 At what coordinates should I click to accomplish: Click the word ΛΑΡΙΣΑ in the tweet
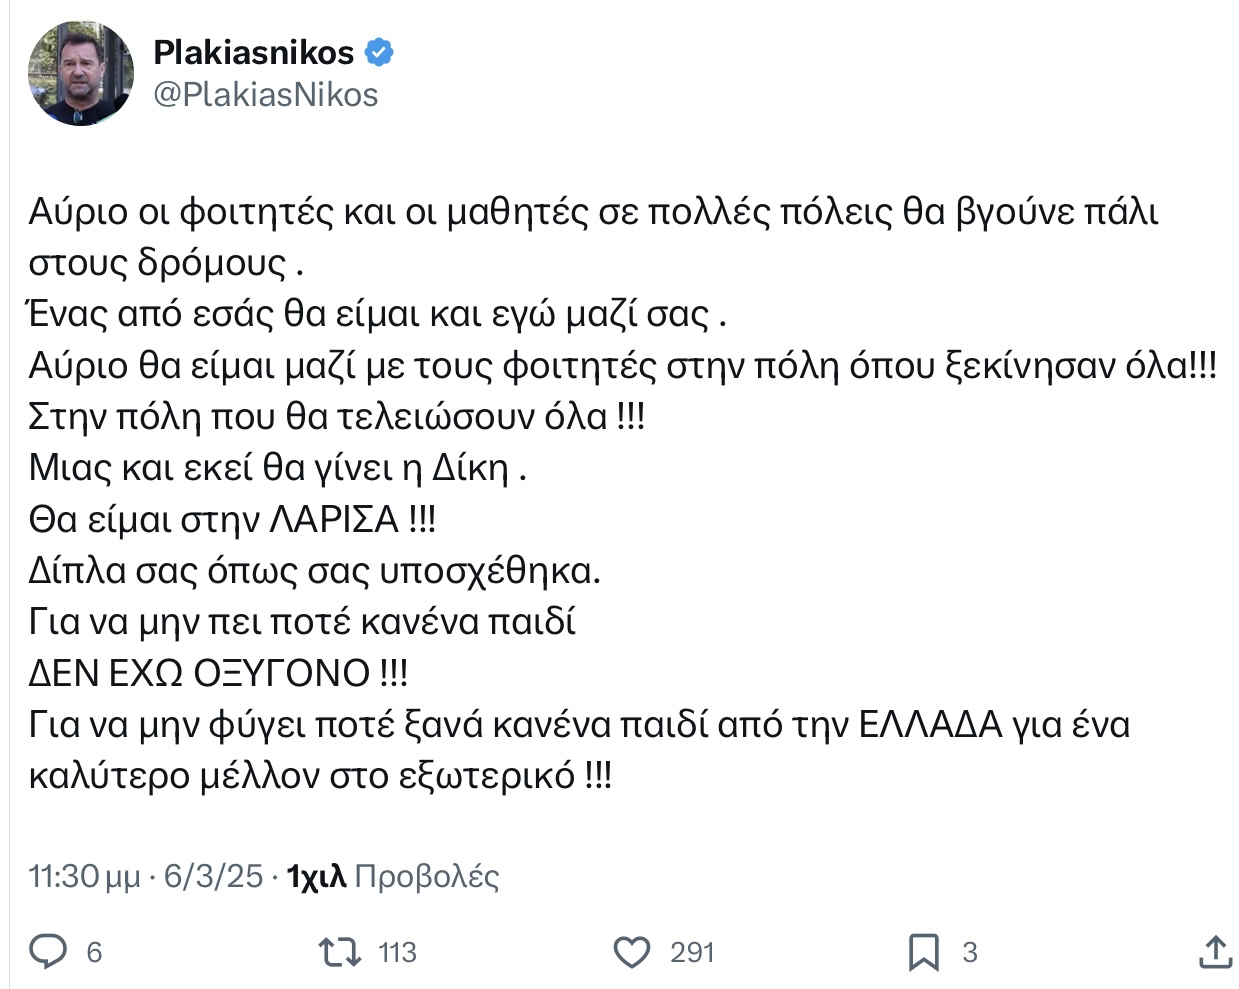pyautogui.click(x=335, y=519)
